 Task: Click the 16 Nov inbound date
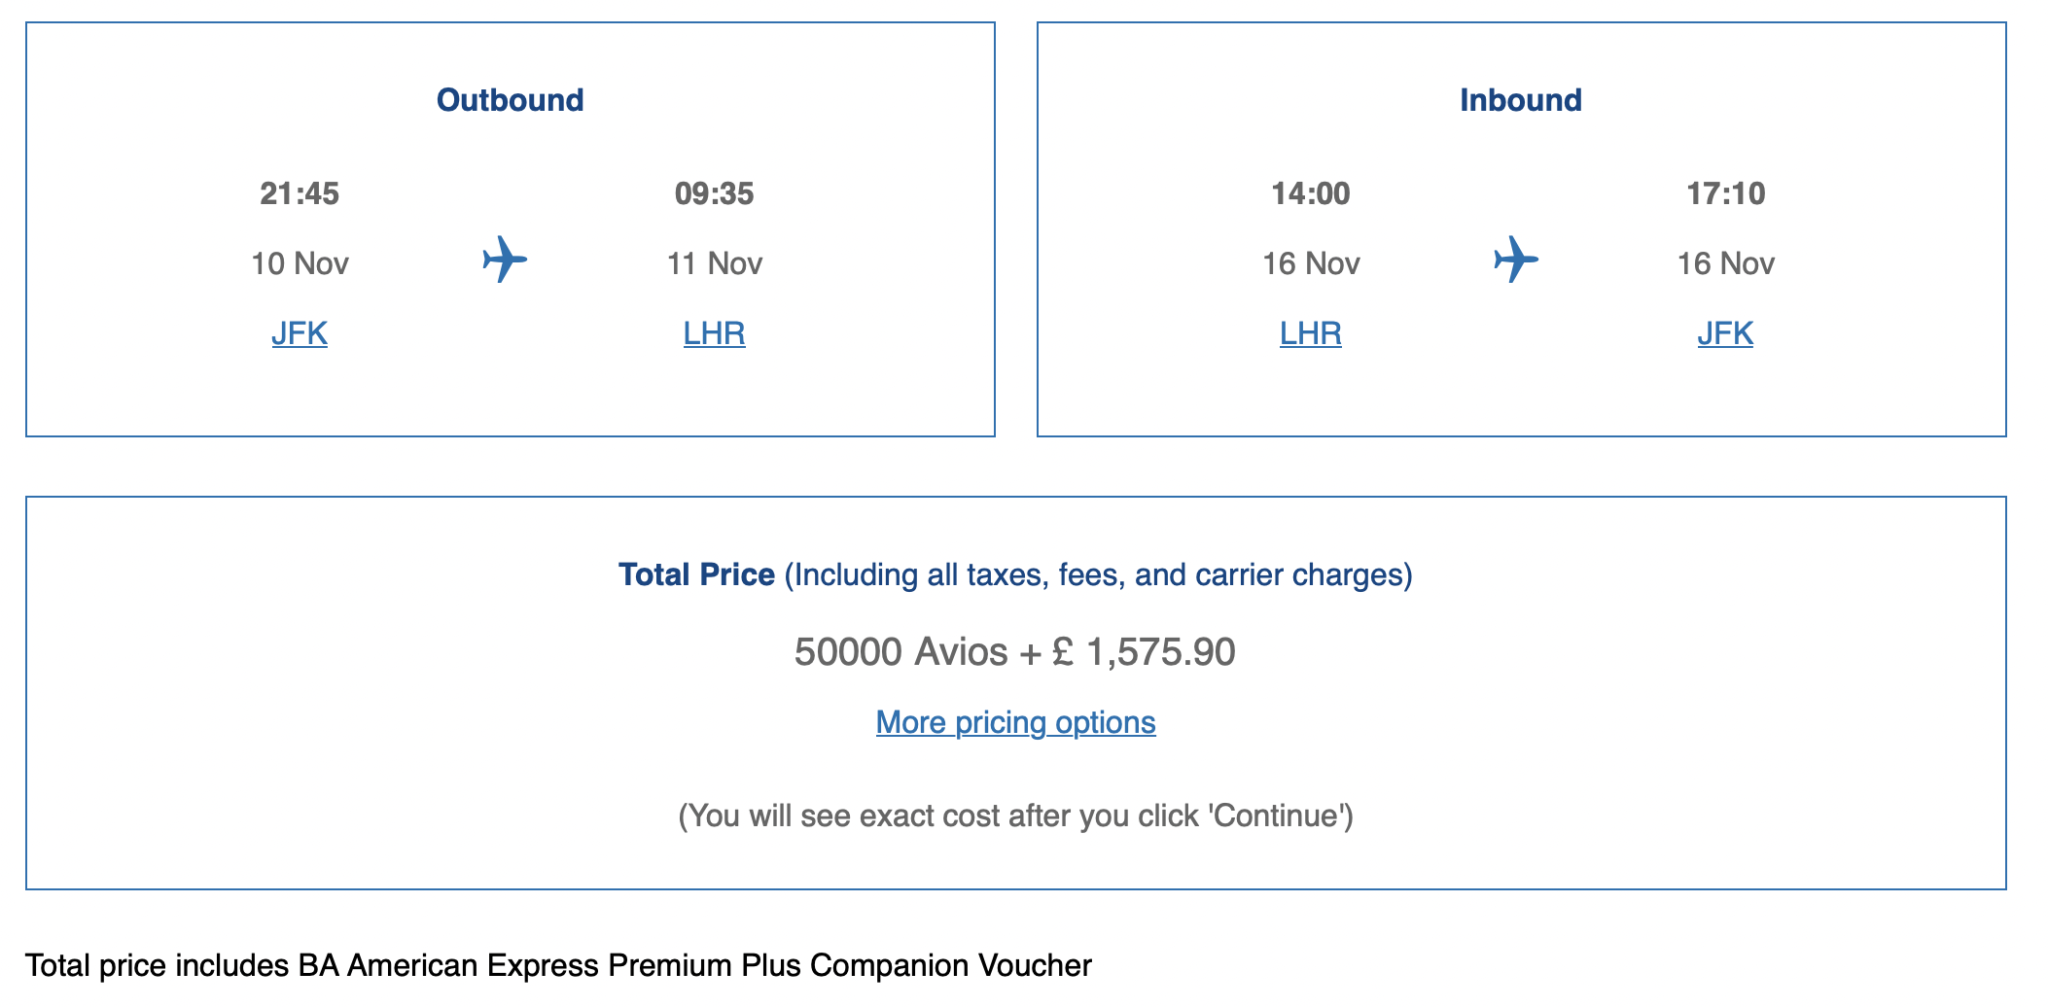[1310, 263]
